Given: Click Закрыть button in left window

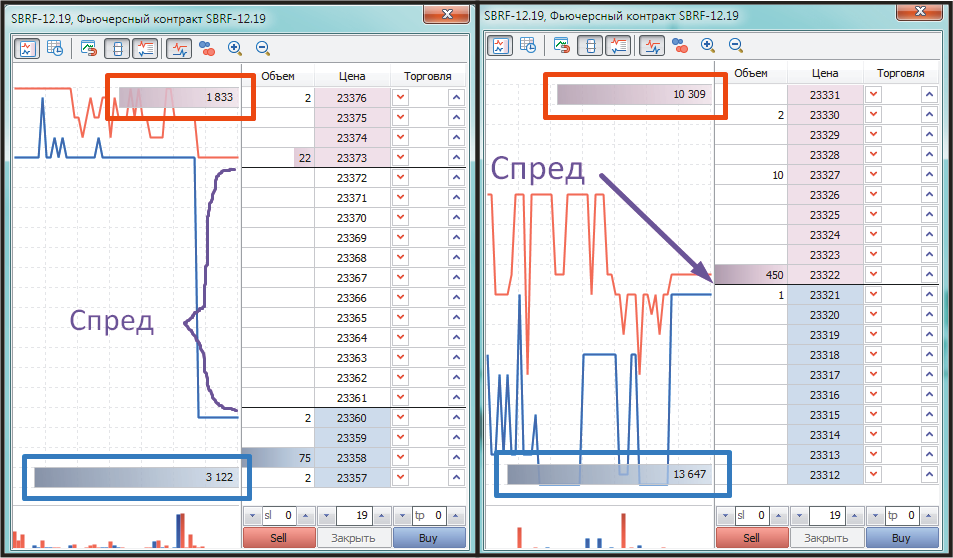Looking at the screenshot, I should (353, 538).
